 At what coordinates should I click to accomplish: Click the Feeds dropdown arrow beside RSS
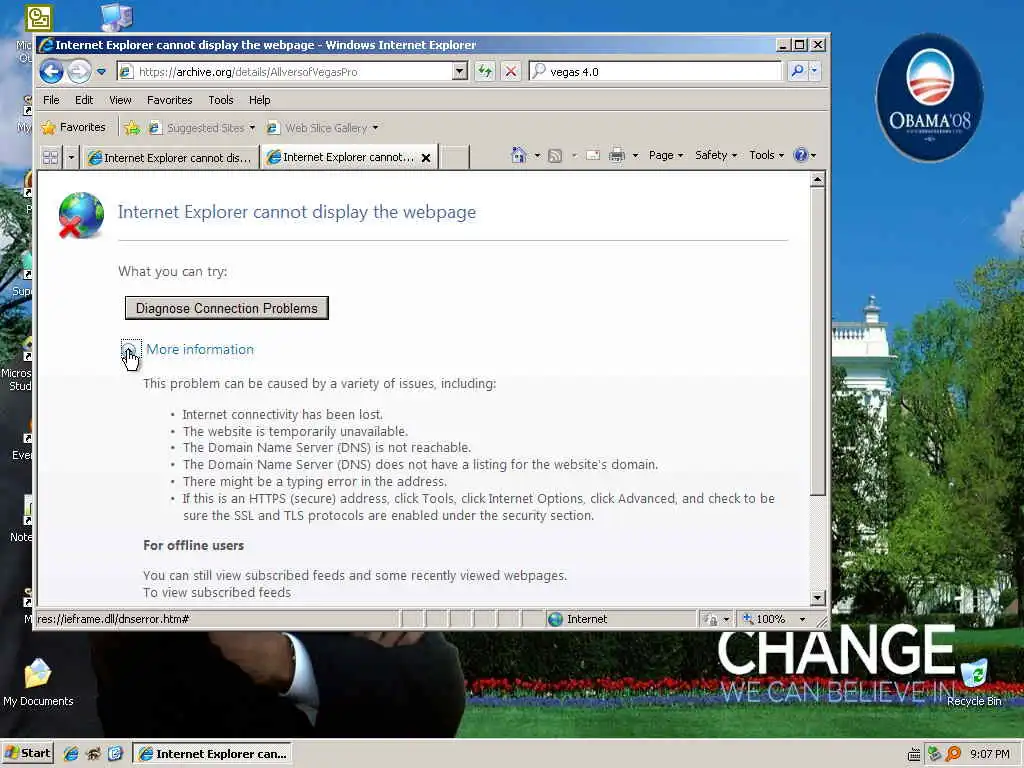[x=574, y=155]
